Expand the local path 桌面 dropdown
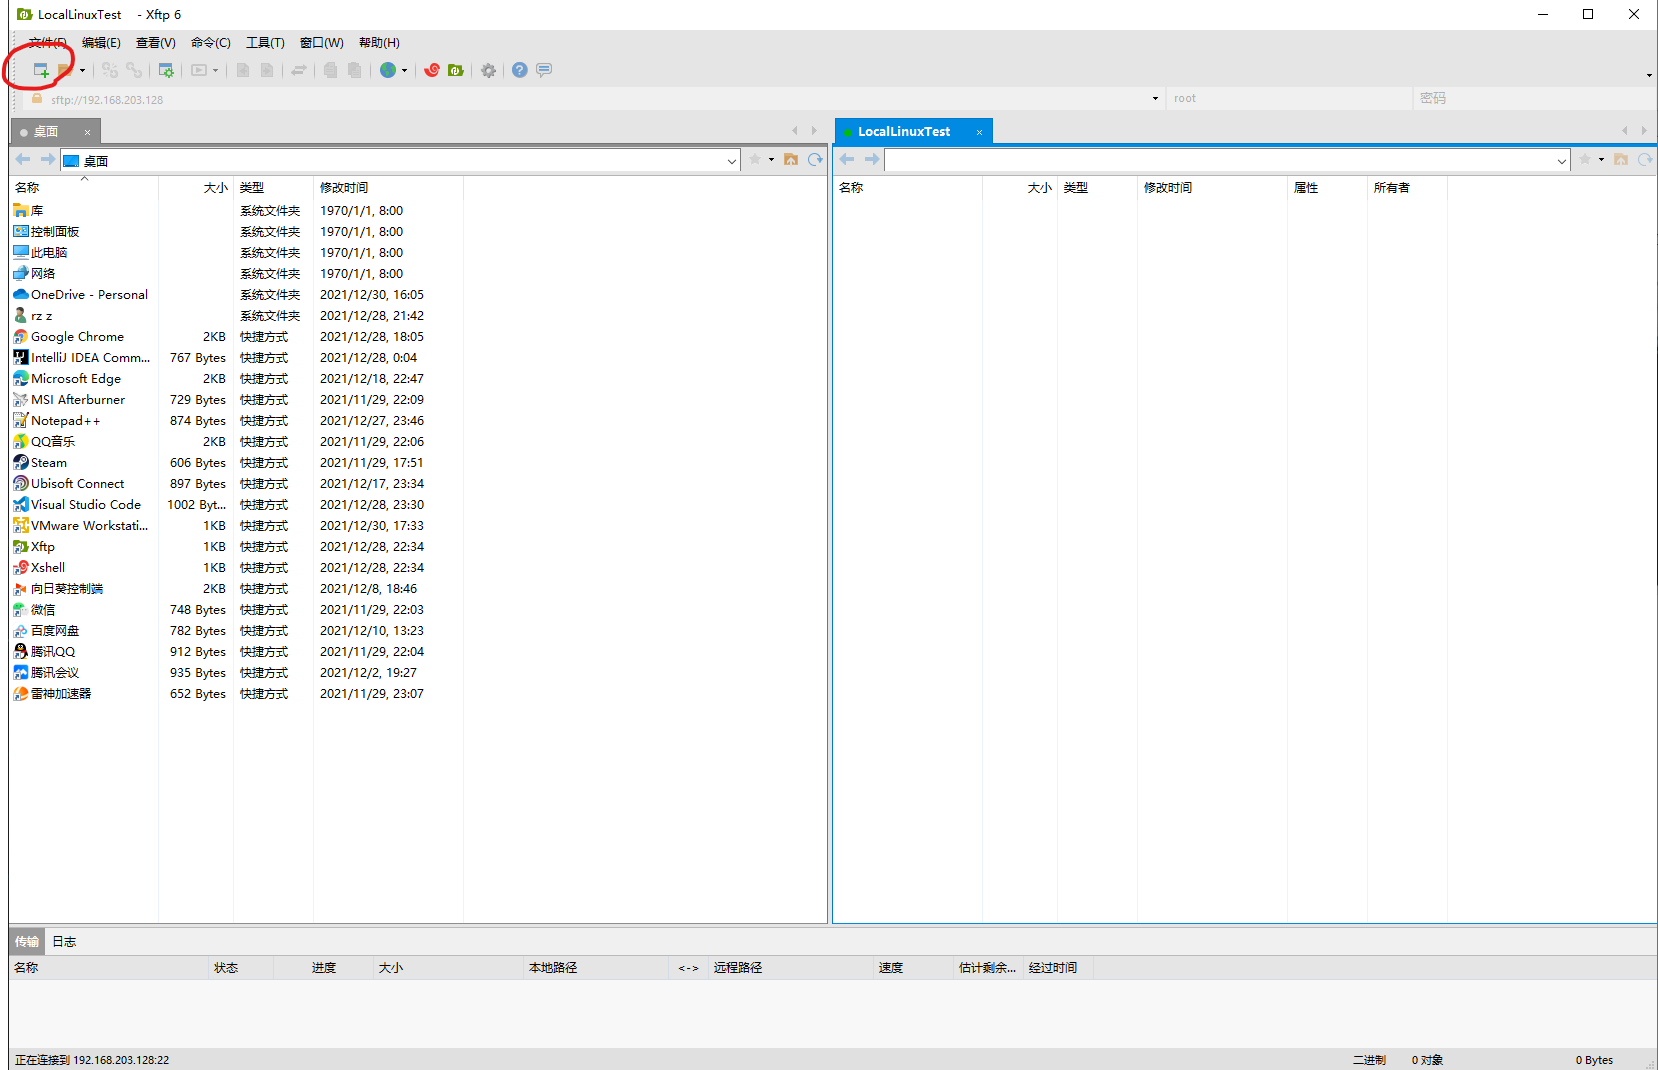This screenshot has height=1070, width=1658. pos(732,161)
